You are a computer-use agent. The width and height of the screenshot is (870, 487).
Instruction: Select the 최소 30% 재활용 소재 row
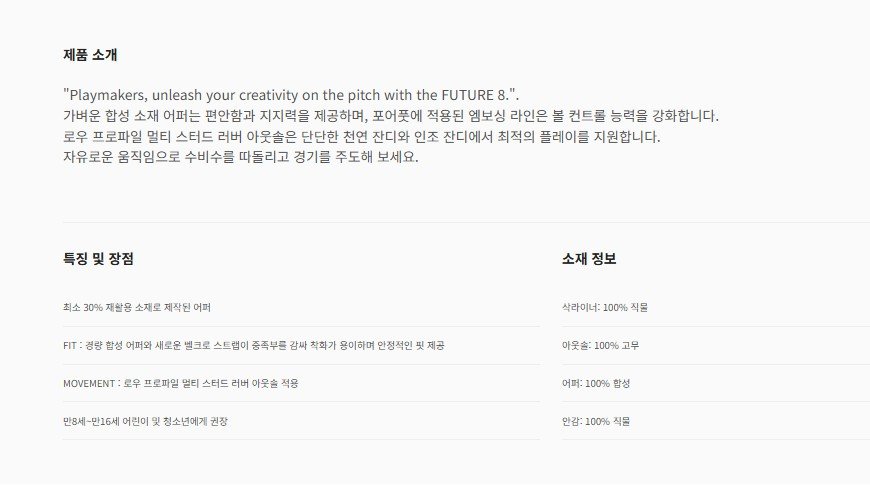coord(301,307)
